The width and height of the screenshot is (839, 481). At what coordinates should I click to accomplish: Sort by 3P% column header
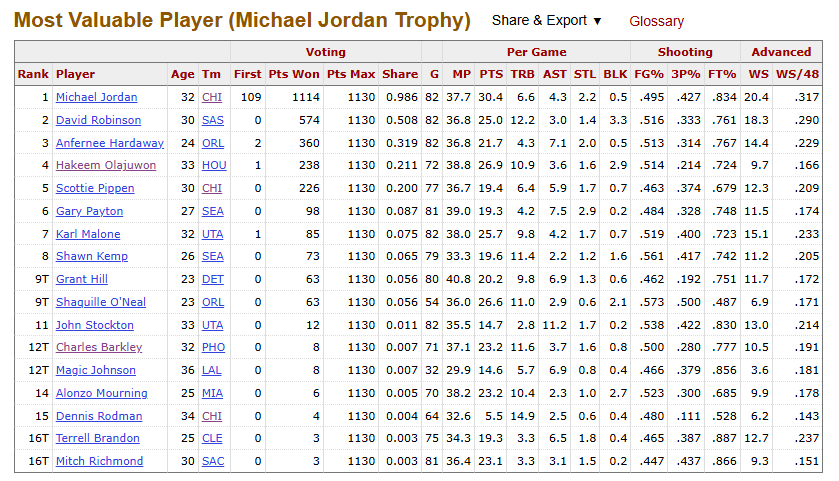[x=686, y=74]
